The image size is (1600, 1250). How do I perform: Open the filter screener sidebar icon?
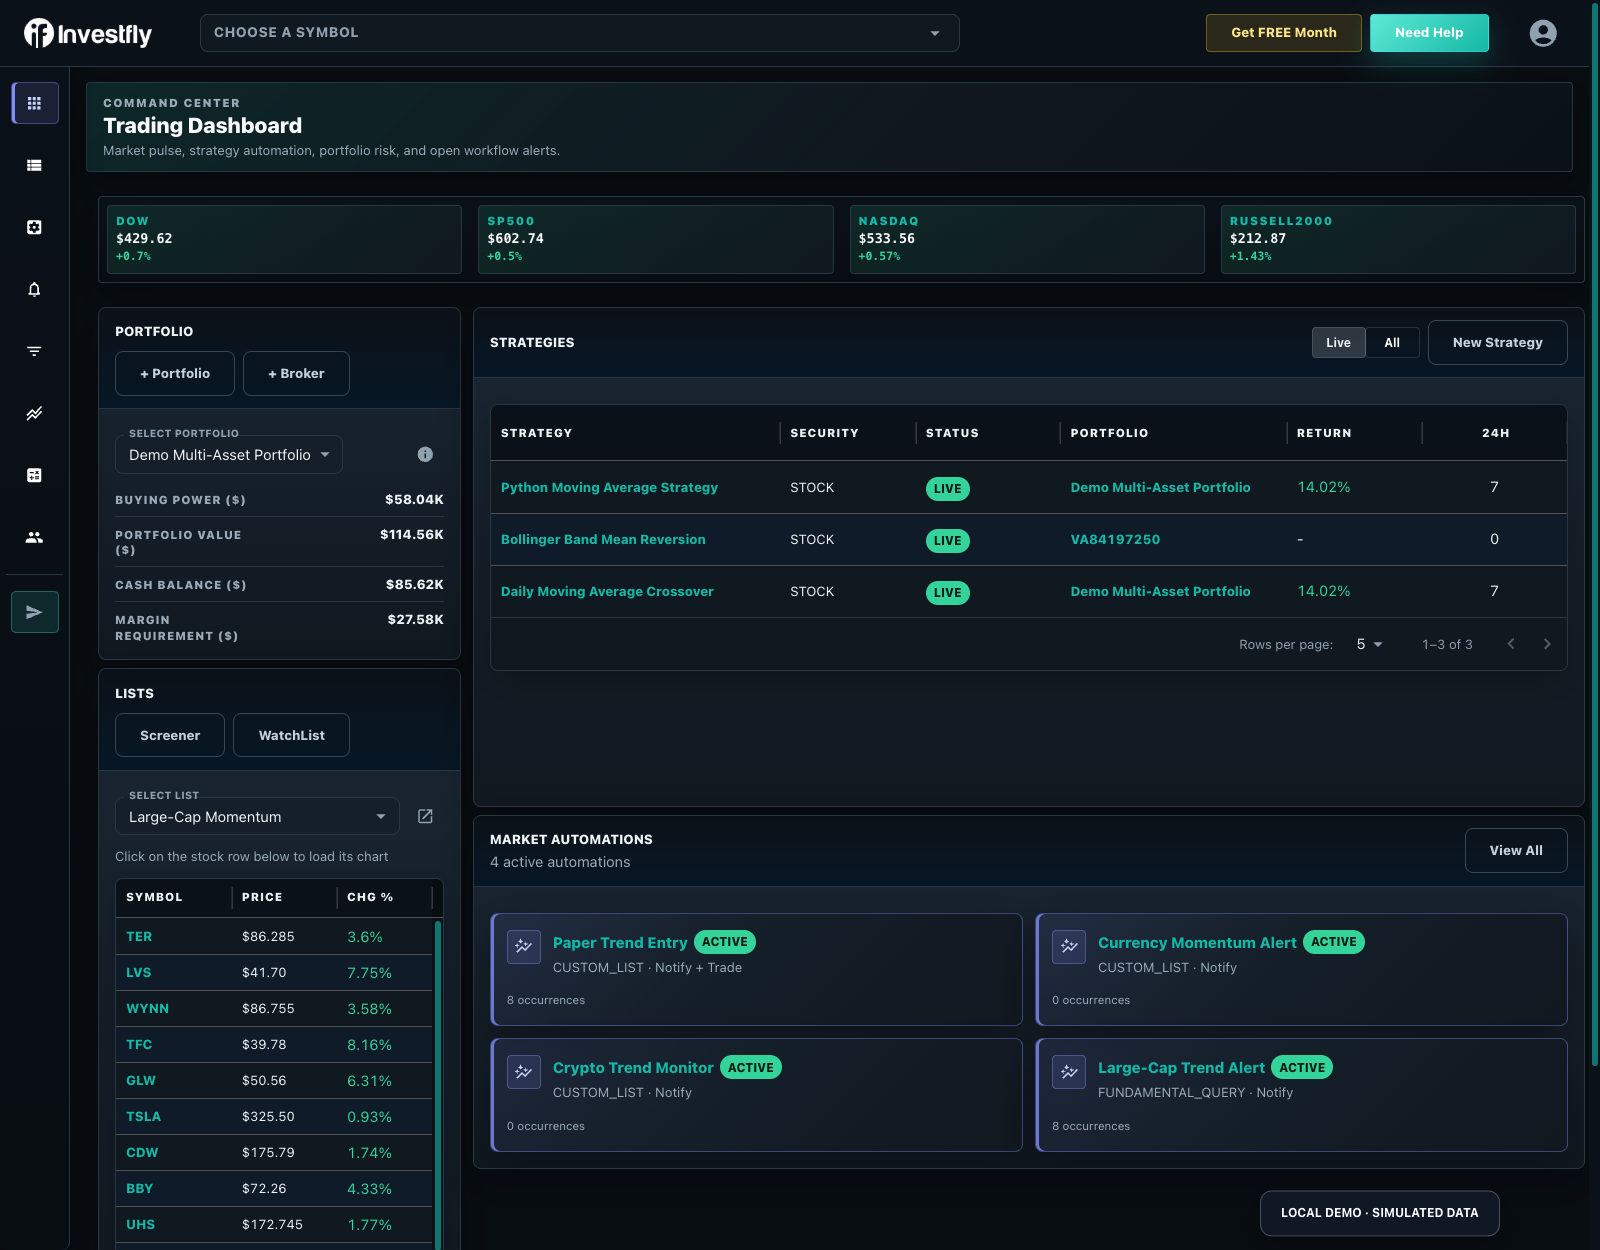(x=34, y=351)
